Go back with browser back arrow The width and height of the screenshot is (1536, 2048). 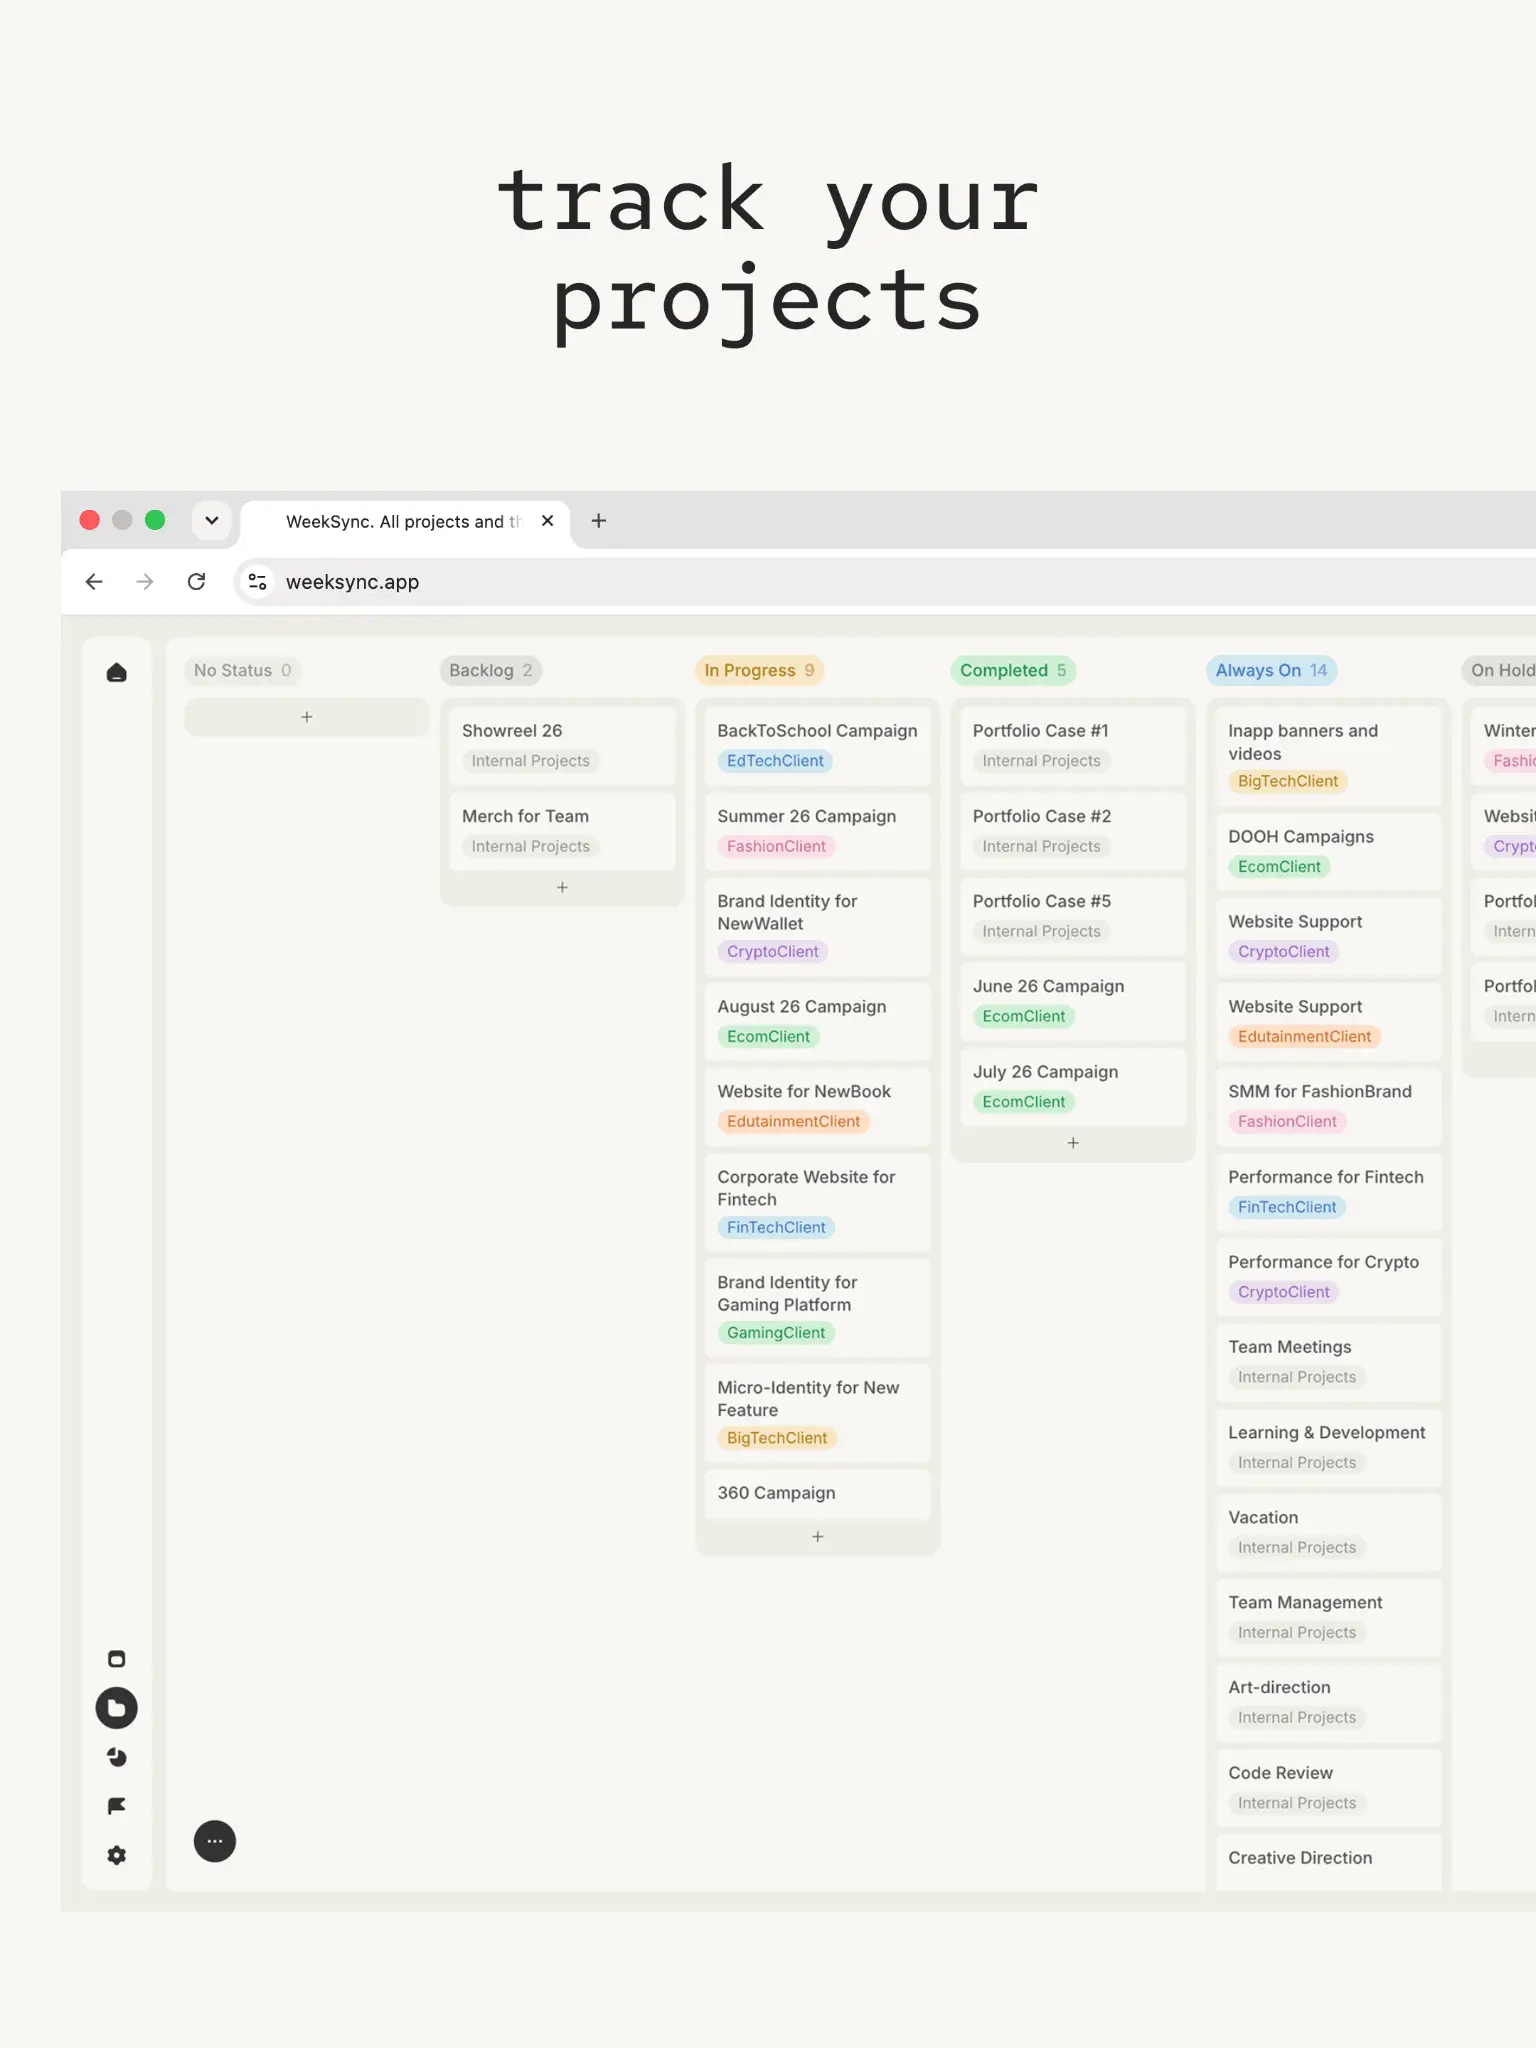94,582
